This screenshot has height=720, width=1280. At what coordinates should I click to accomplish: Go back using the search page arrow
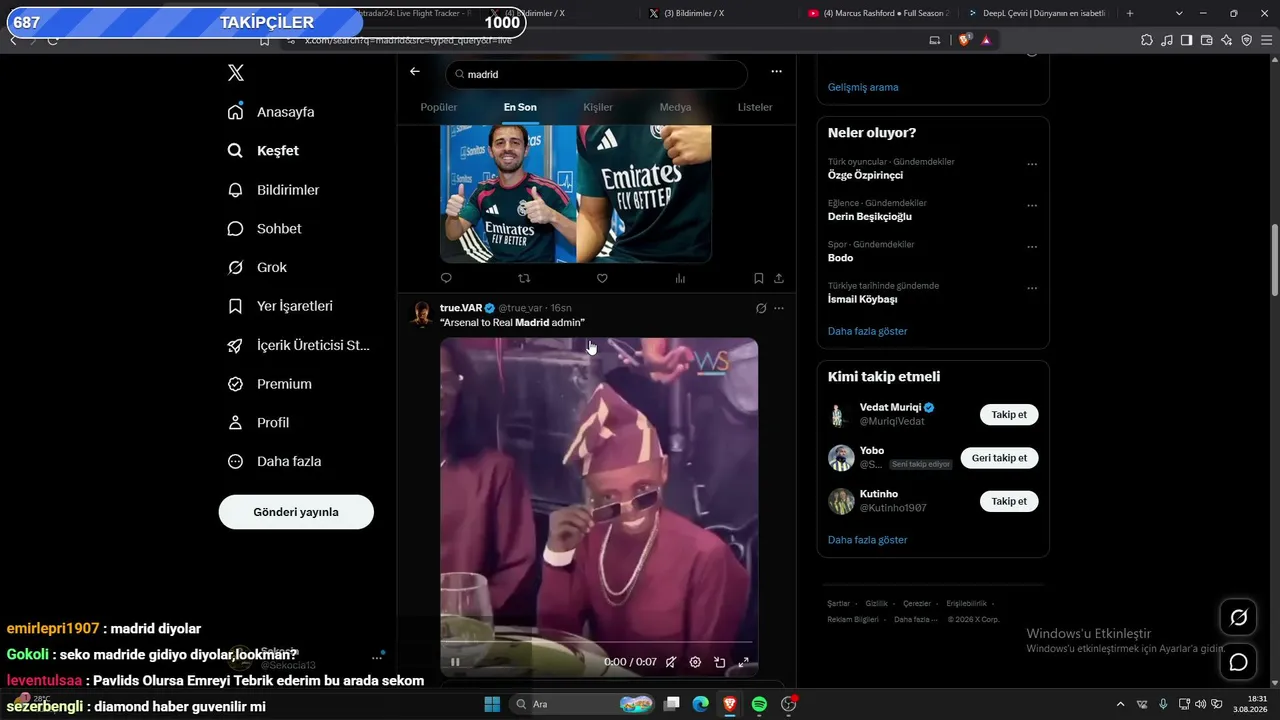[415, 72]
